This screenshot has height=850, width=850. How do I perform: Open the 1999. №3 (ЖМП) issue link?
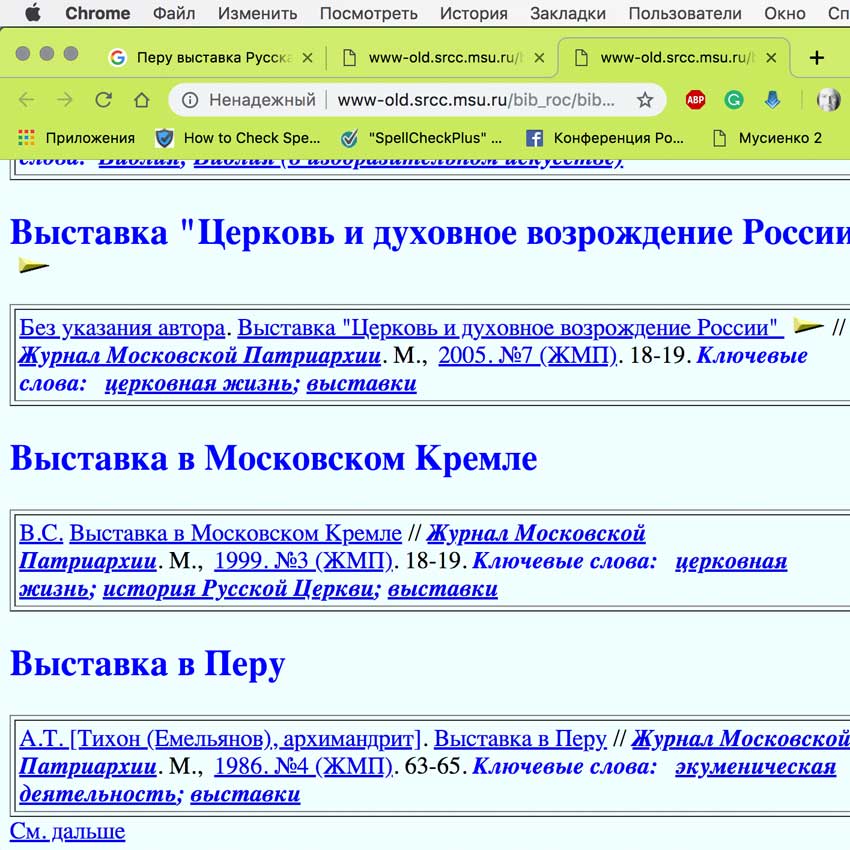pyautogui.click(x=303, y=561)
